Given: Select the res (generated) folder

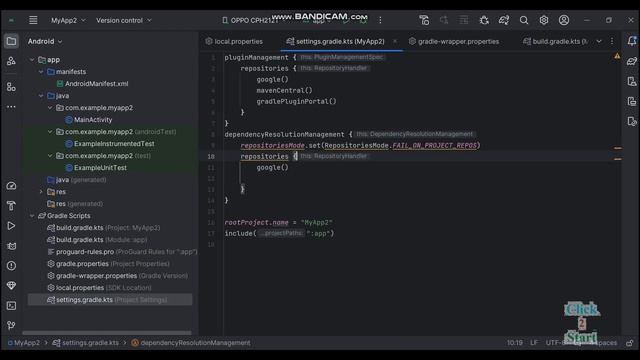Looking at the screenshot, I should coord(75,204).
